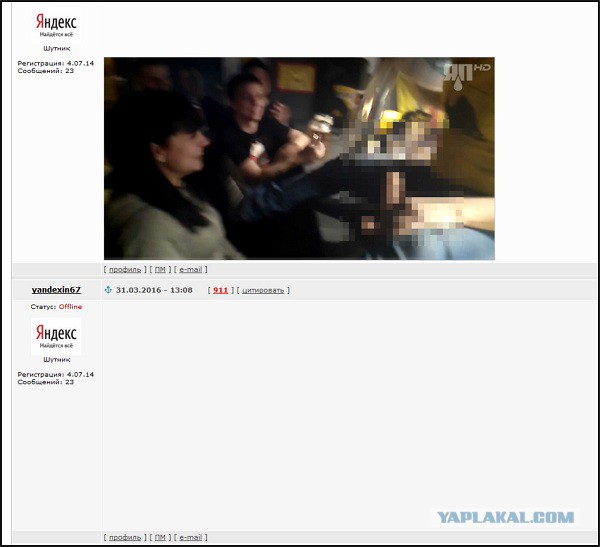Click the anchor permalink icon beside 31.03.2016
This screenshot has height=547, width=600.
(108, 290)
